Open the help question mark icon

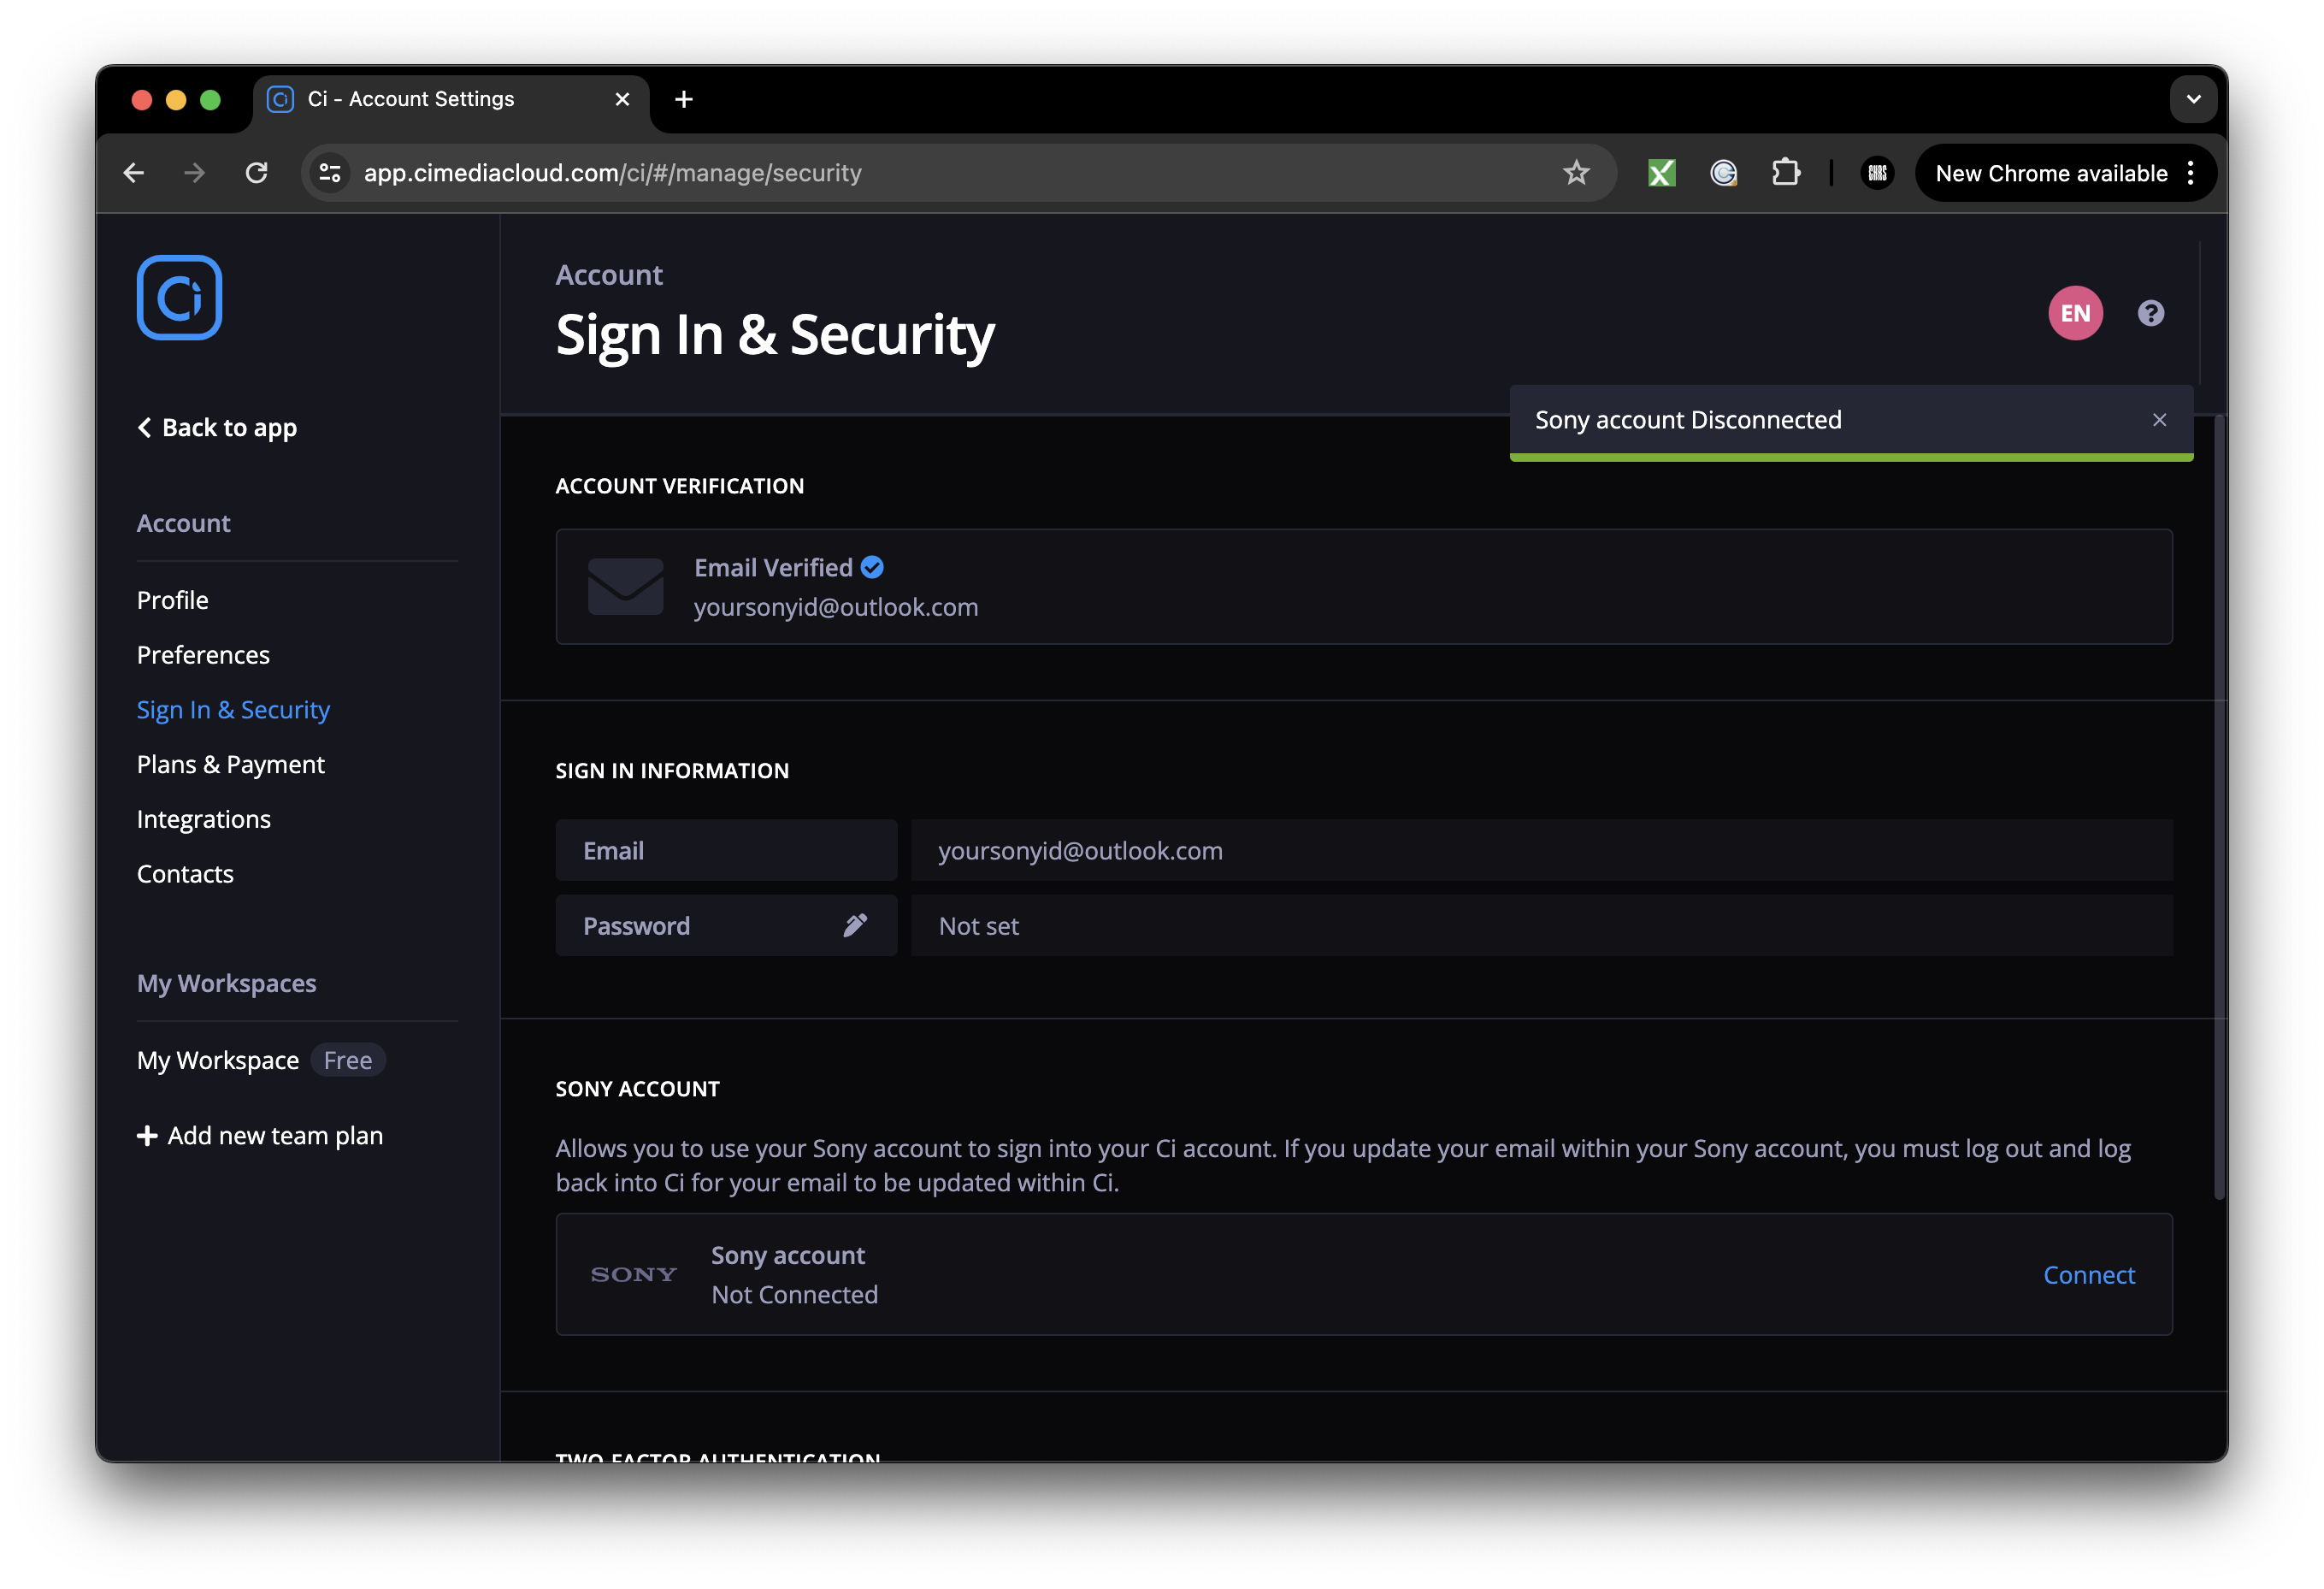pos(2150,313)
